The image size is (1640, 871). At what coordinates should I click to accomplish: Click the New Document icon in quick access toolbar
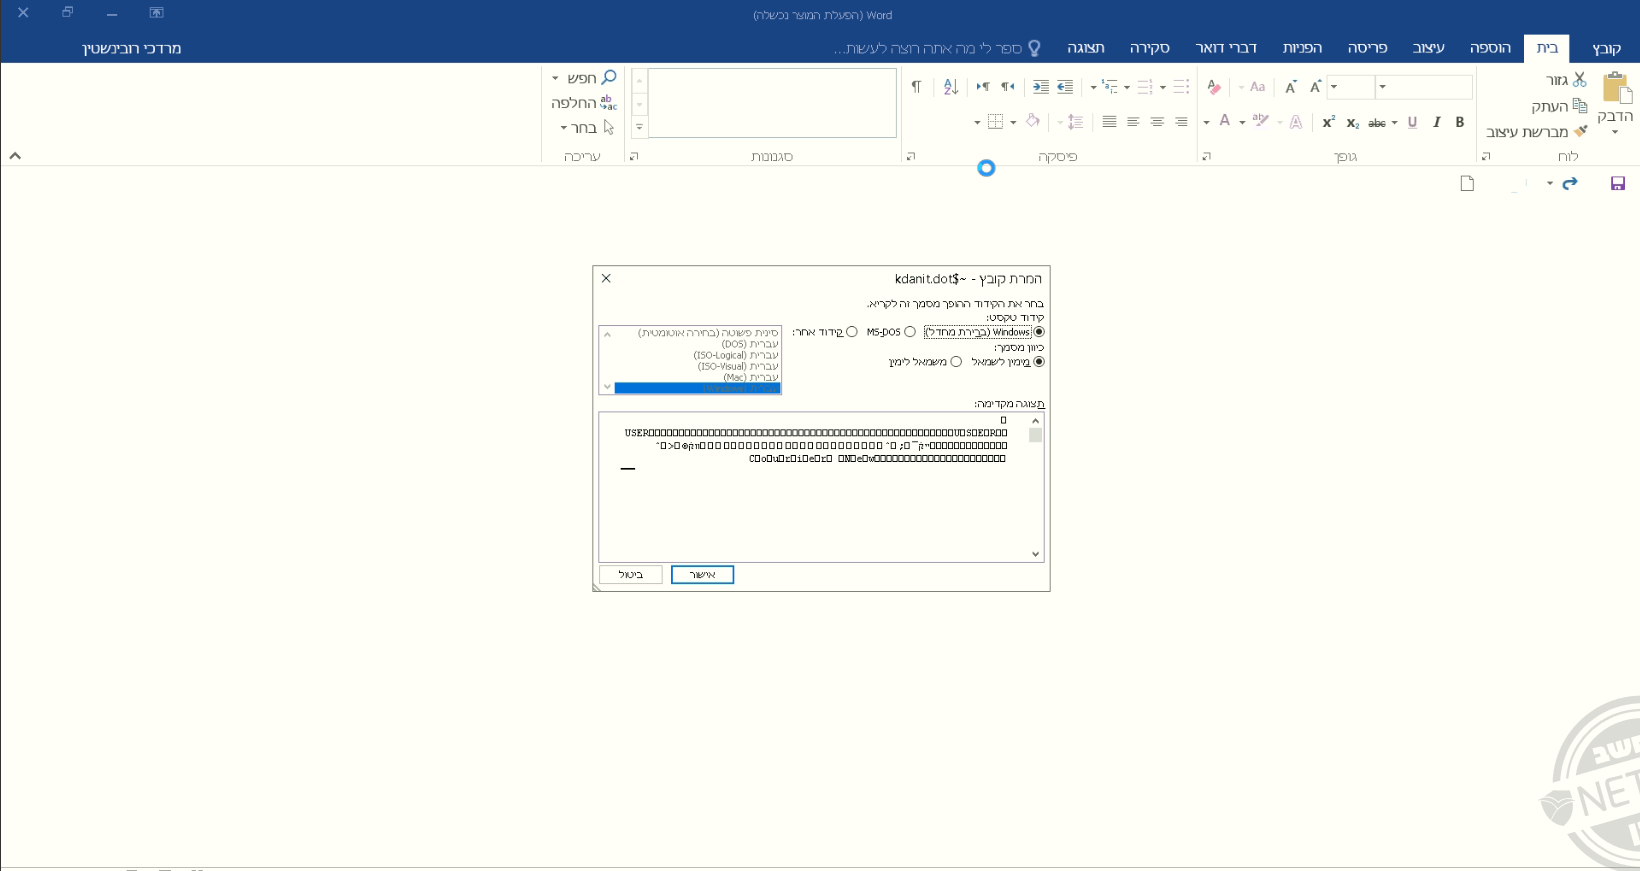pos(1467,183)
